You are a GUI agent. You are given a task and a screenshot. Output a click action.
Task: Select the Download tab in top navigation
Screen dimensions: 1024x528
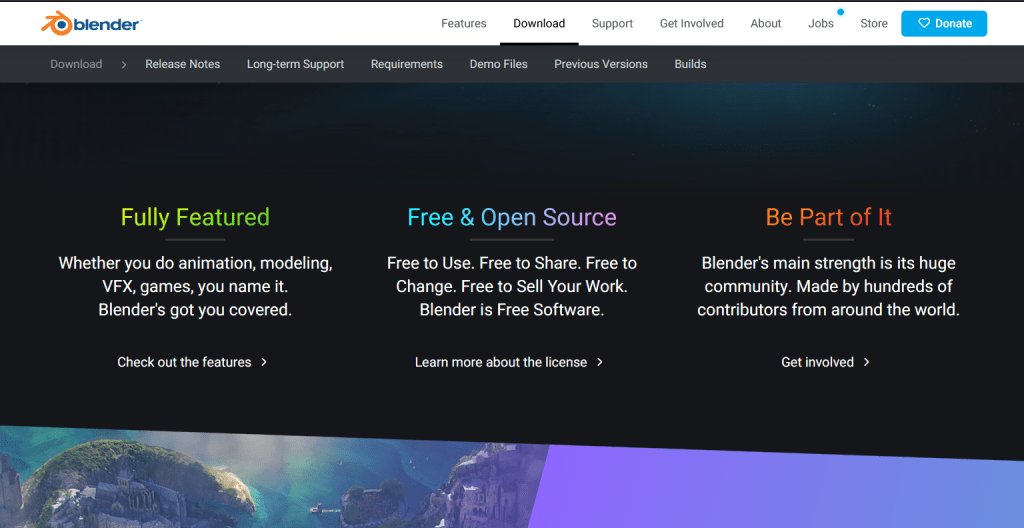[x=539, y=24]
